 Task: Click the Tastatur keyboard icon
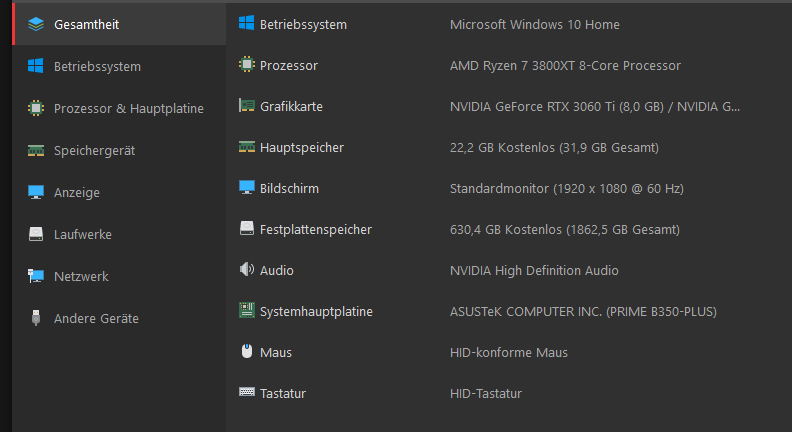[246, 392]
